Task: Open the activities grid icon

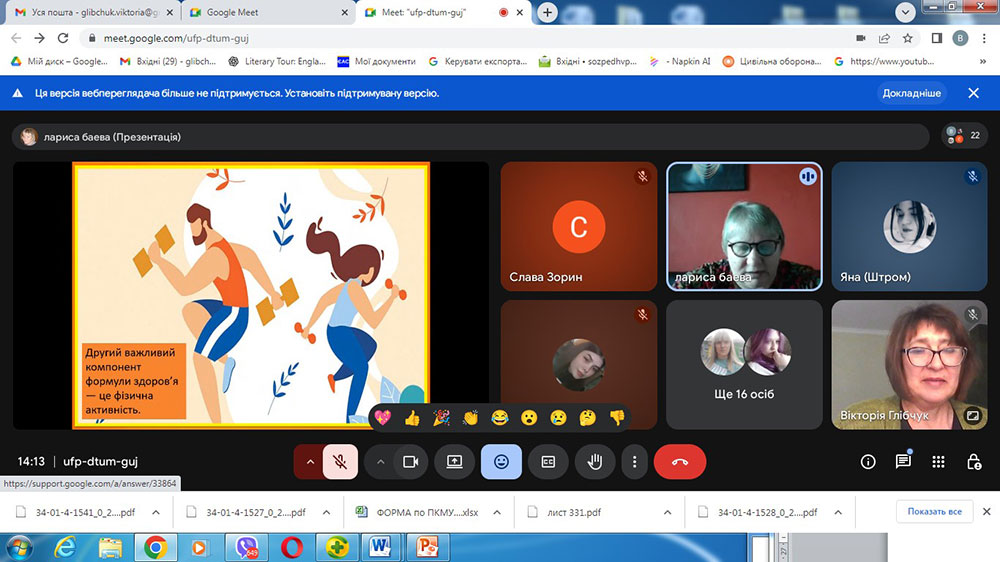Action: pyautogui.click(x=938, y=462)
